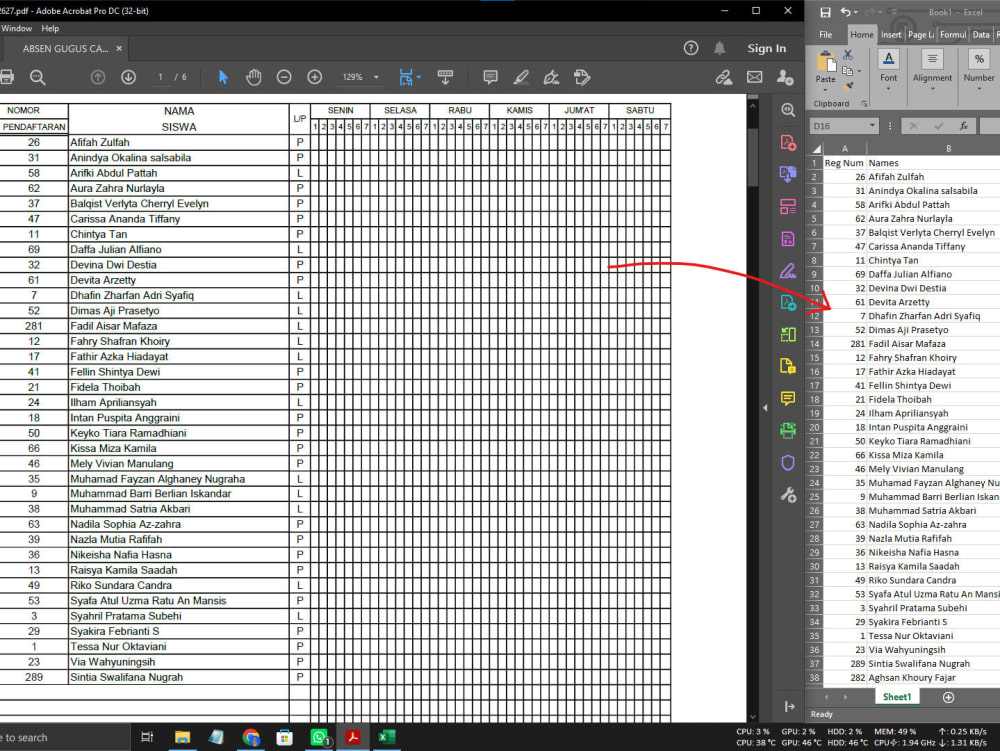The height and width of the screenshot is (751, 1000).
Task: Expand the Font group dropdown
Action: point(888,89)
